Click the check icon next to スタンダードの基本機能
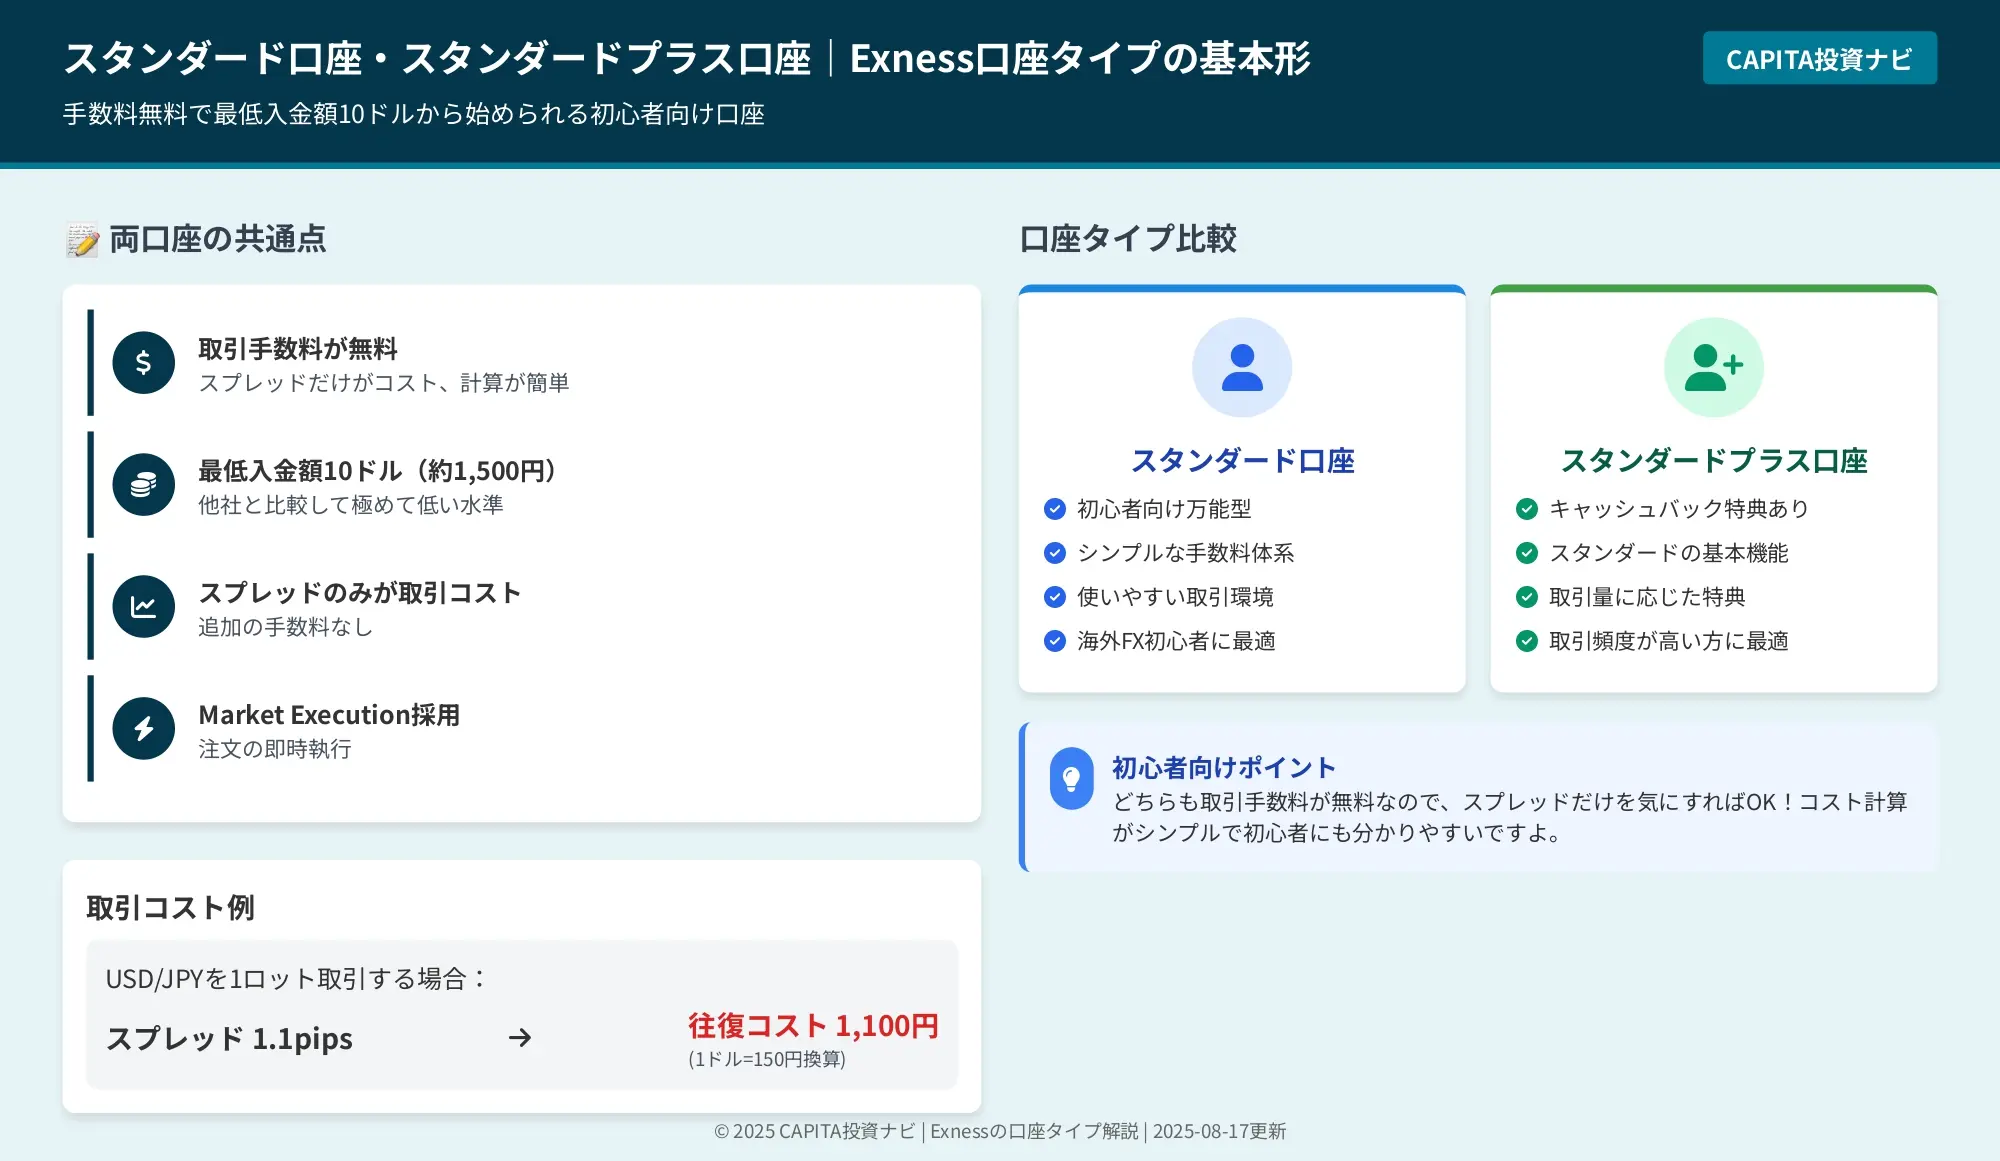The image size is (2000, 1161). point(1527,553)
